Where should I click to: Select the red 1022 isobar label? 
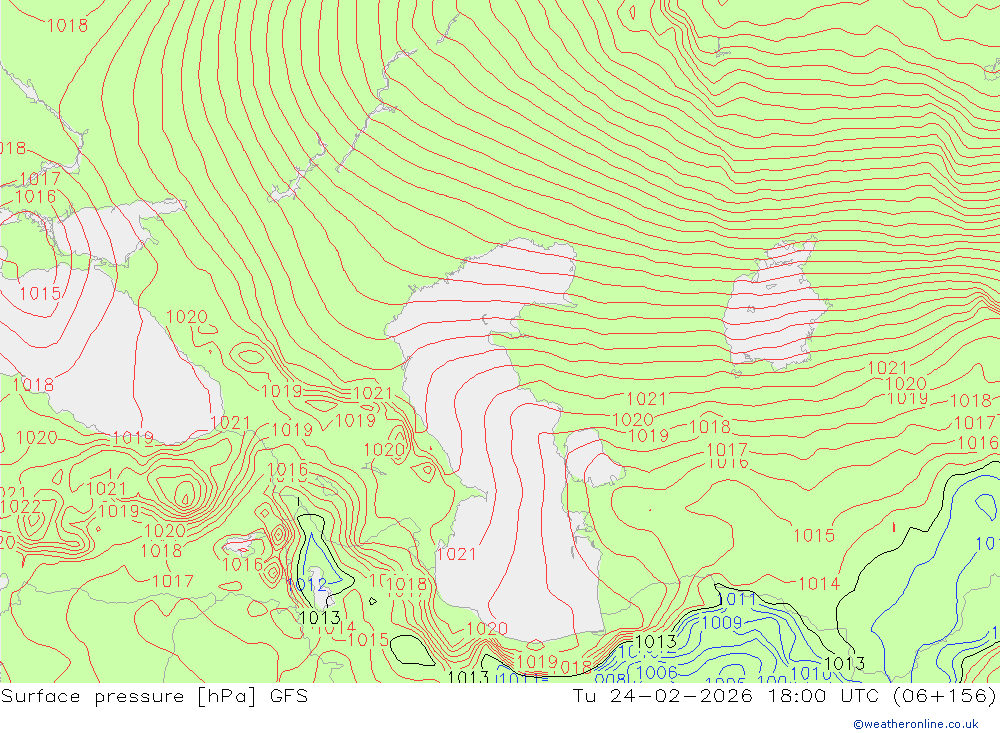click(x=20, y=507)
